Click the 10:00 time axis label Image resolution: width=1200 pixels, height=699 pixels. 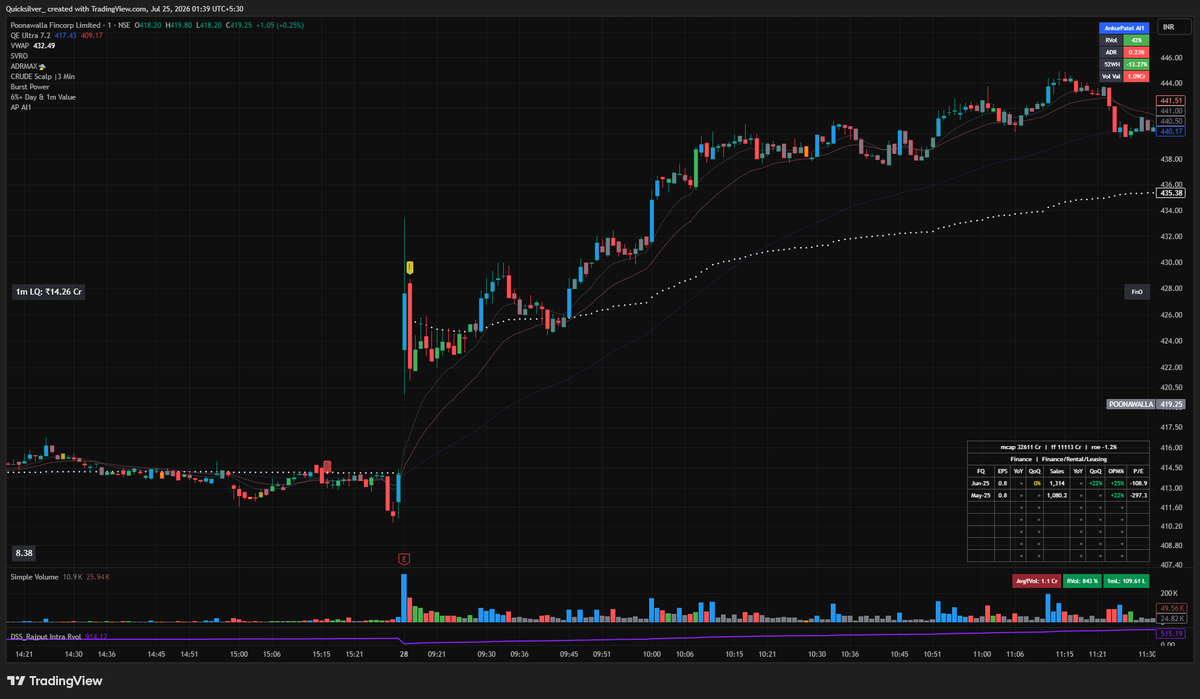click(652, 654)
